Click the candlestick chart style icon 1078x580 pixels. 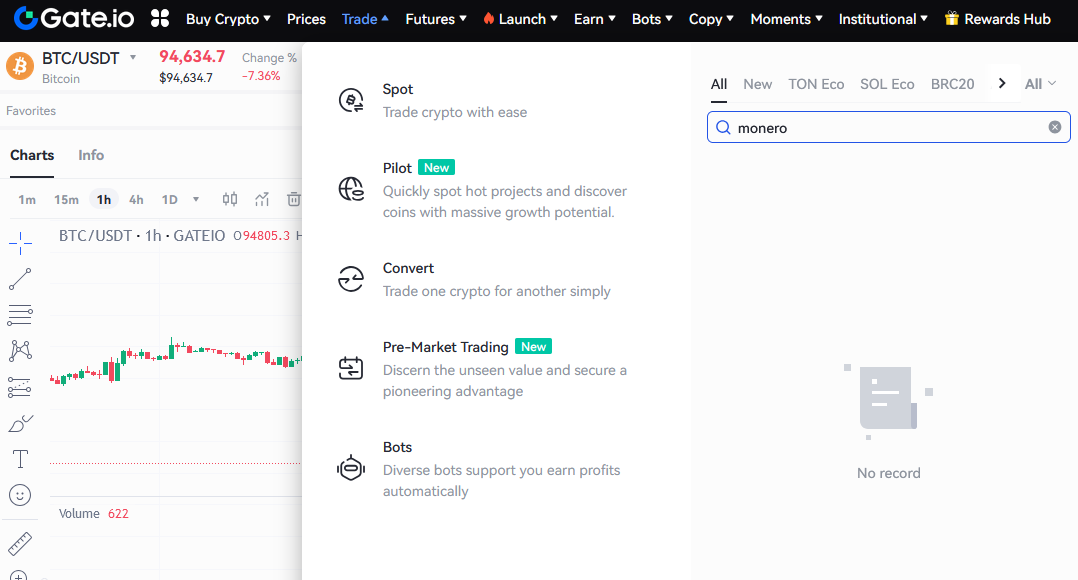click(230, 199)
